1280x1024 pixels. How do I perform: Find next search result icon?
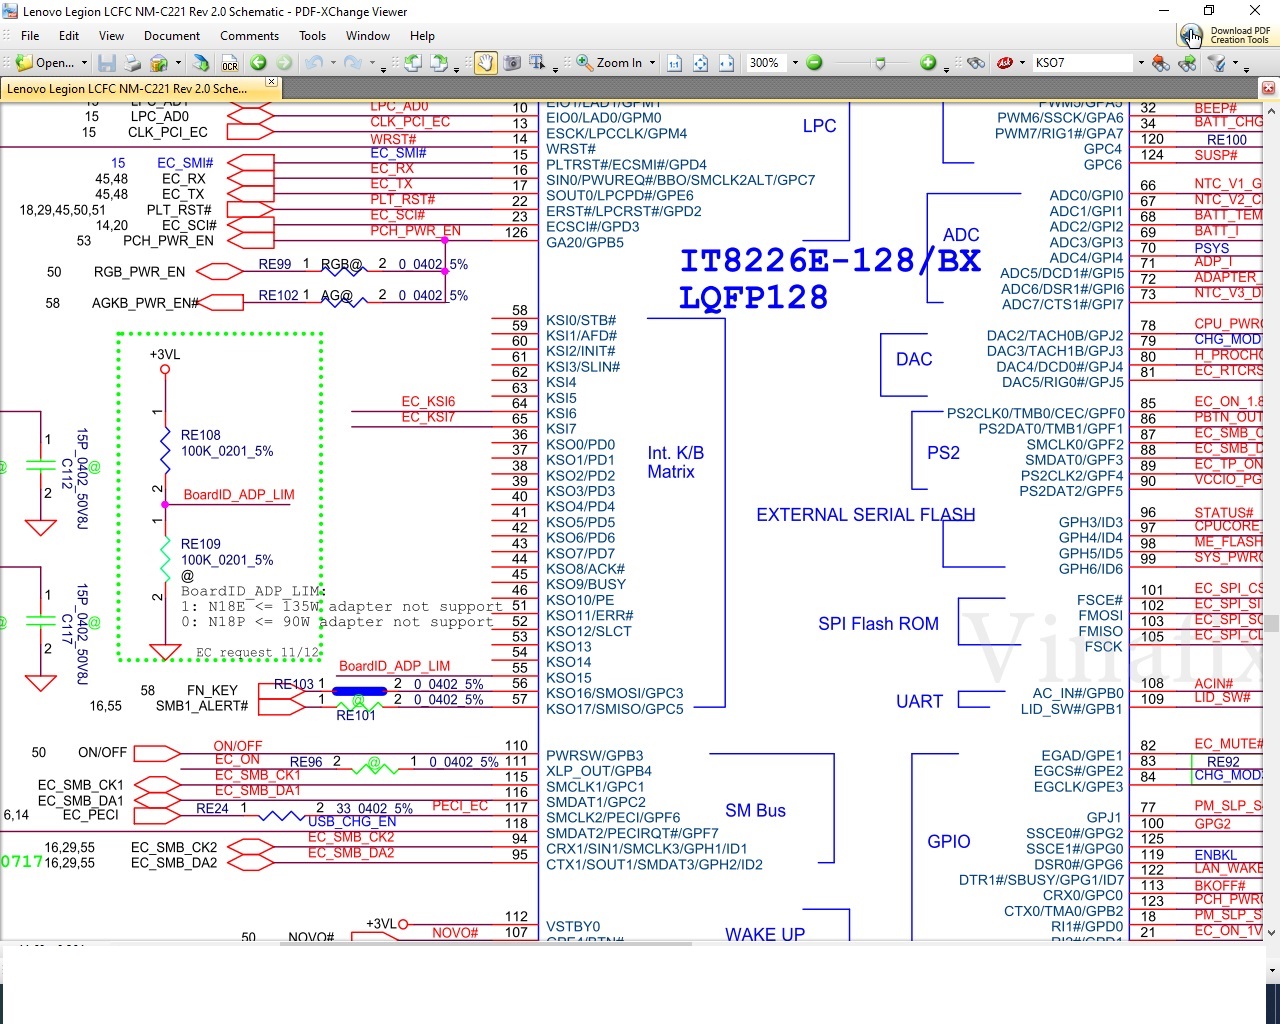1187,63
